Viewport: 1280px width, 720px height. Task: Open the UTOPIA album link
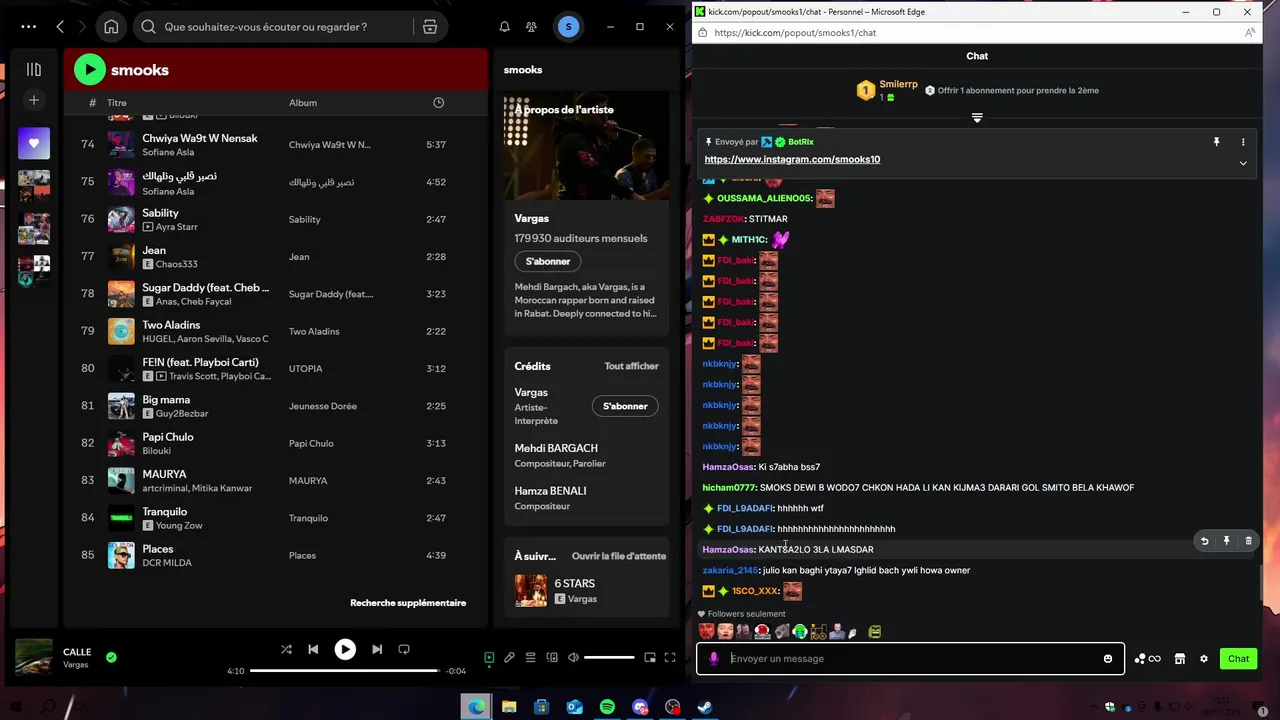pyautogui.click(x=306, y=369)
